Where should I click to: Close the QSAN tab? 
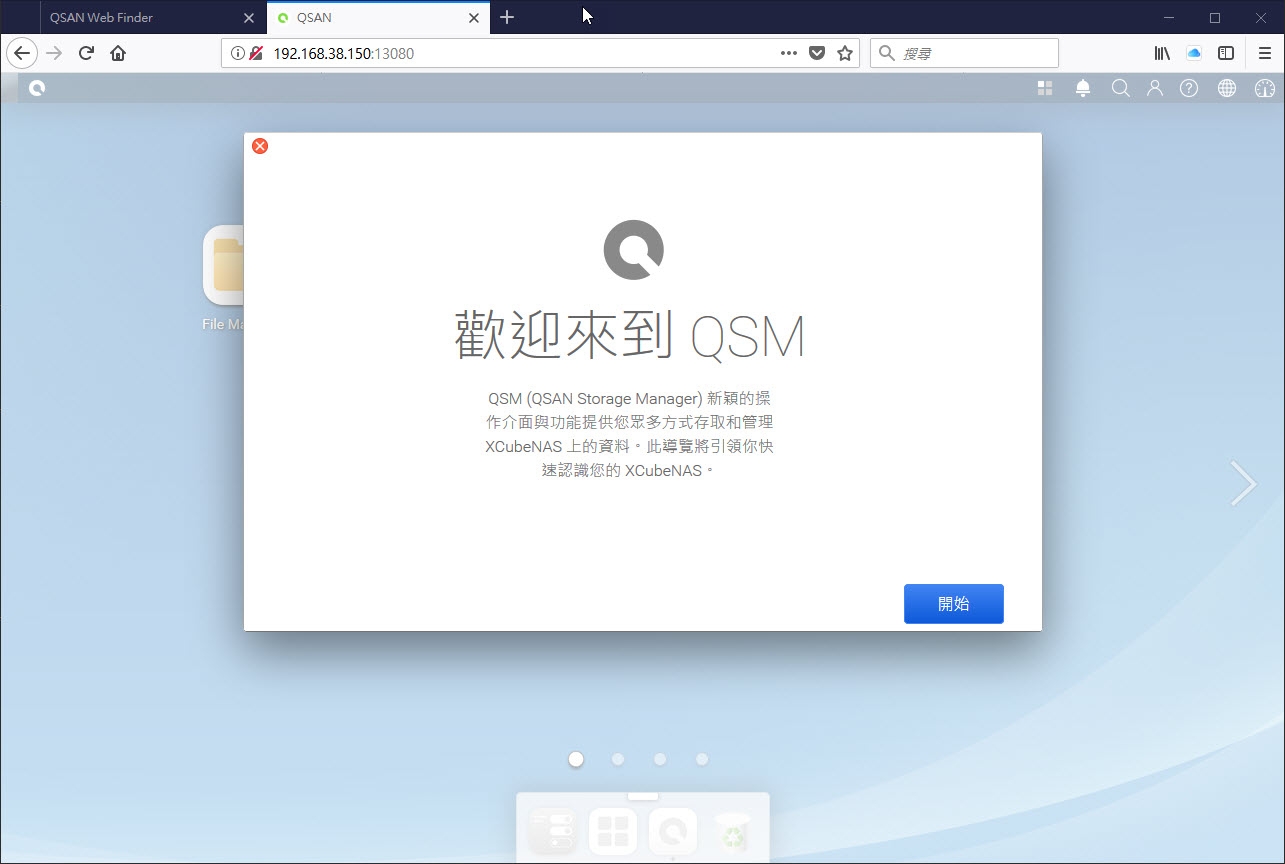474,18
